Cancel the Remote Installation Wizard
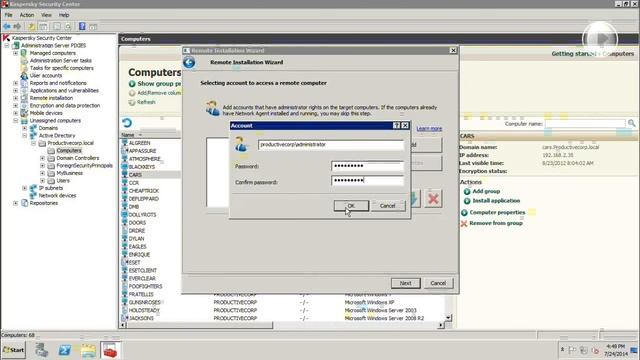 point(438,283)
